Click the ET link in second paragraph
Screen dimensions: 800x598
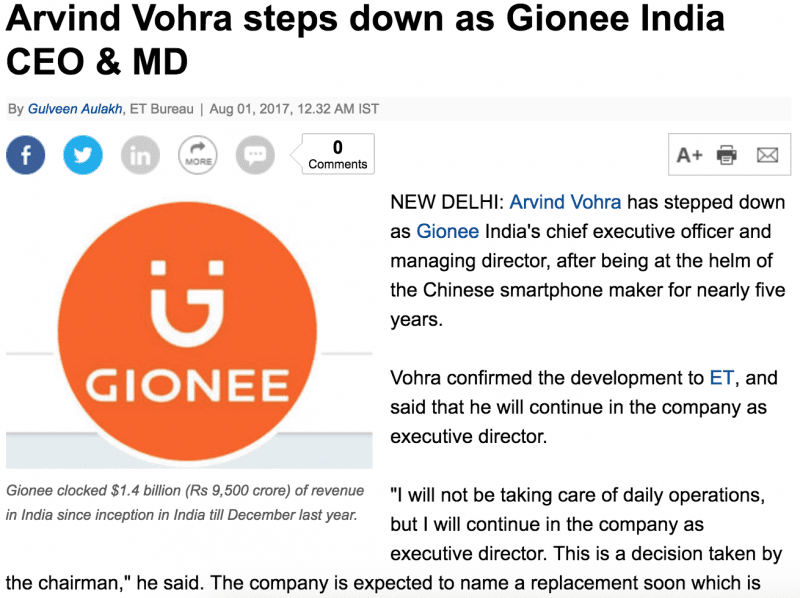pos(721,378)
